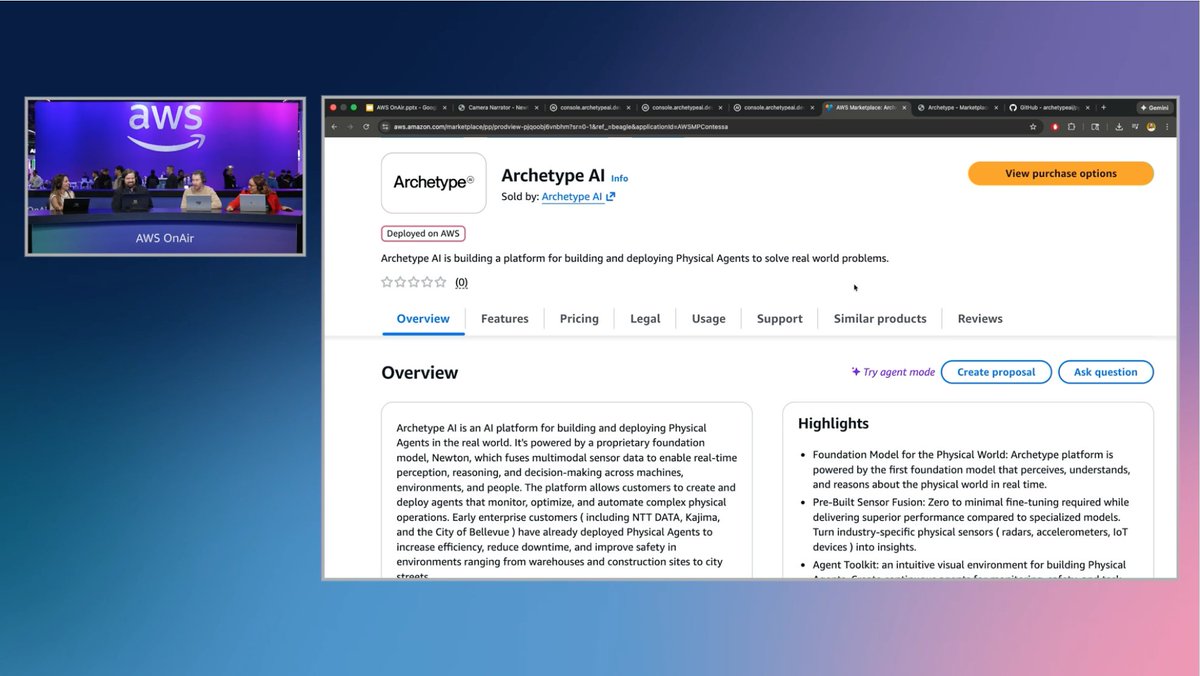Click the Gemini button in the tab bar

coord(1155,107)
